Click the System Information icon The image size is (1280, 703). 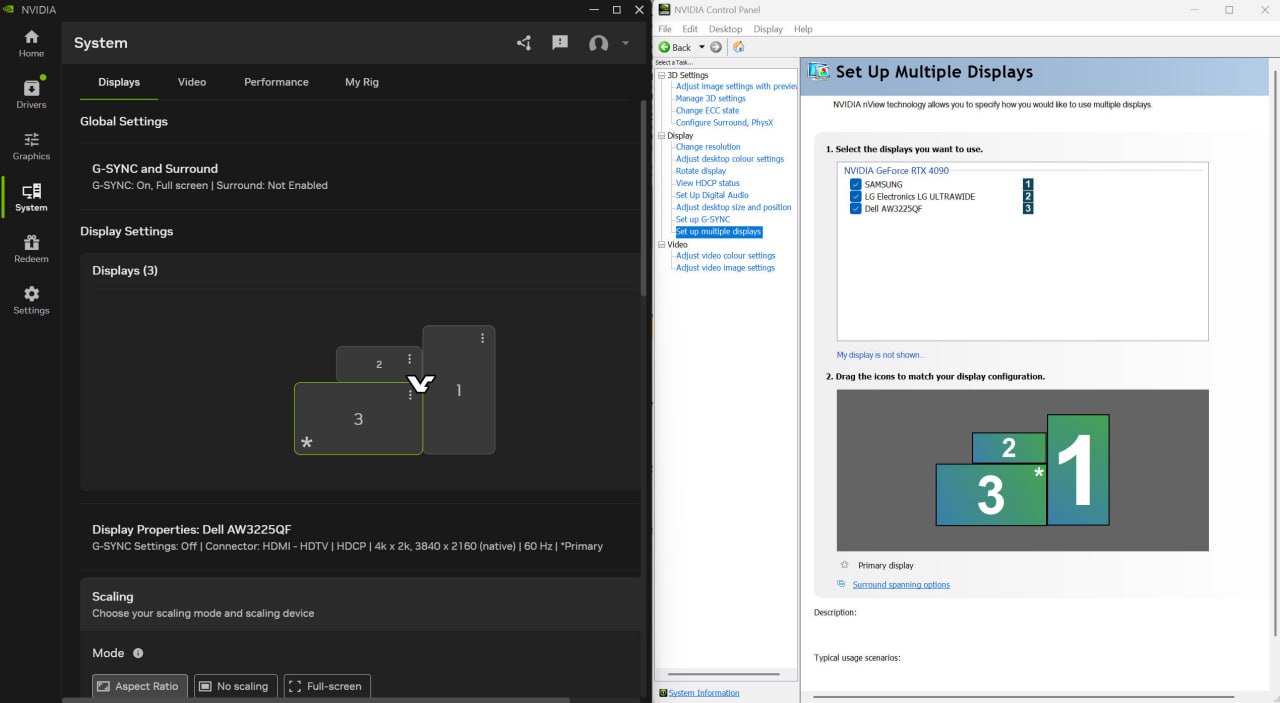[663, 693]
